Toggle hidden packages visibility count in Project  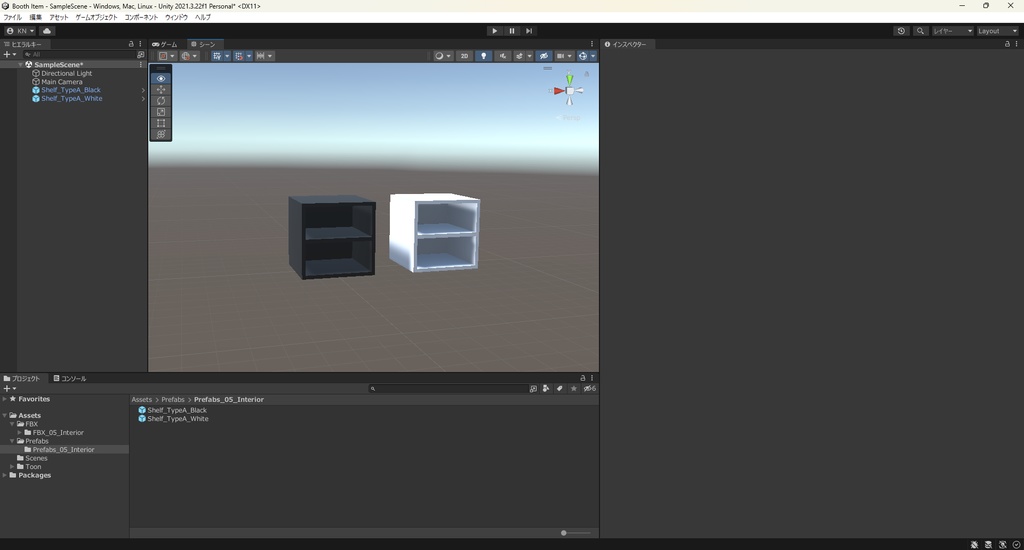pyautogui.click(x=589, y=389)
